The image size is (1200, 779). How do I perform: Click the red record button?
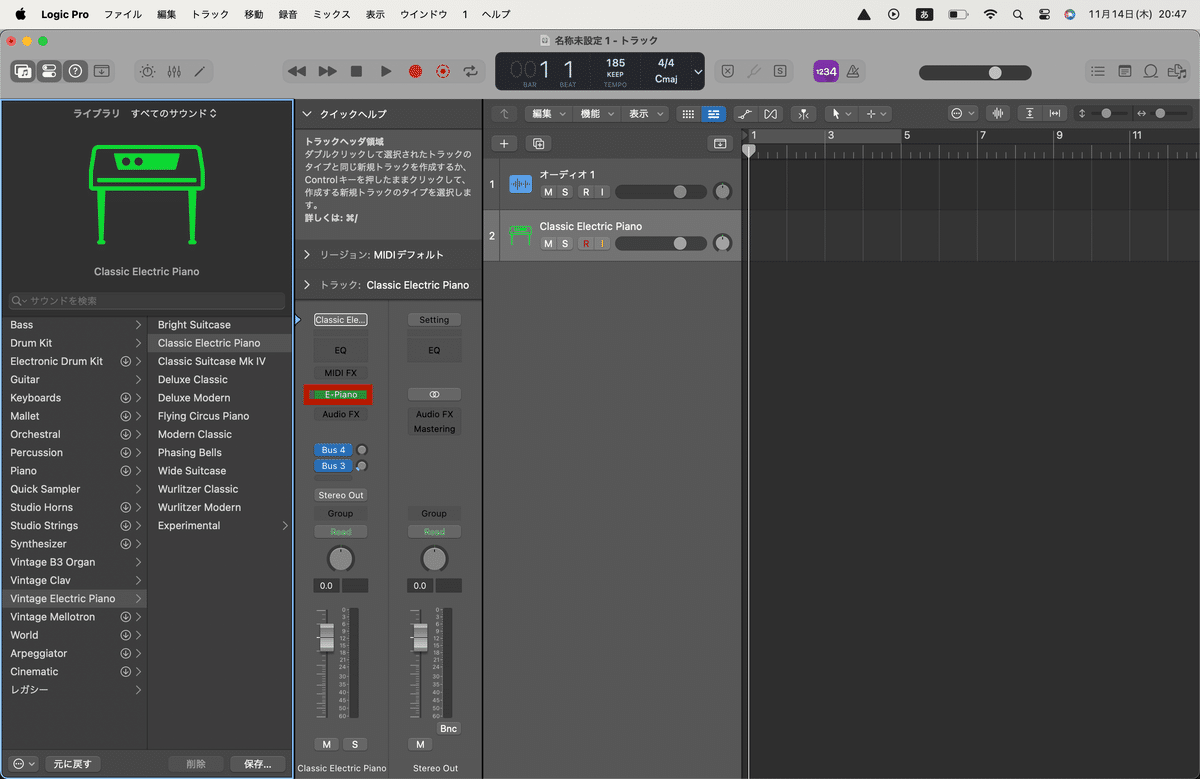click(x=415, y=71)
